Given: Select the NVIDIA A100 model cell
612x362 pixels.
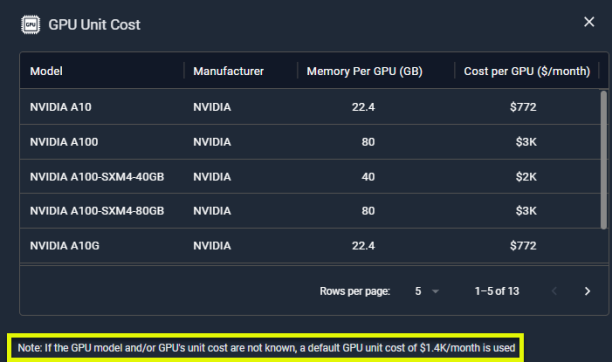Looking at the screenshot, I should click(64, 142).
